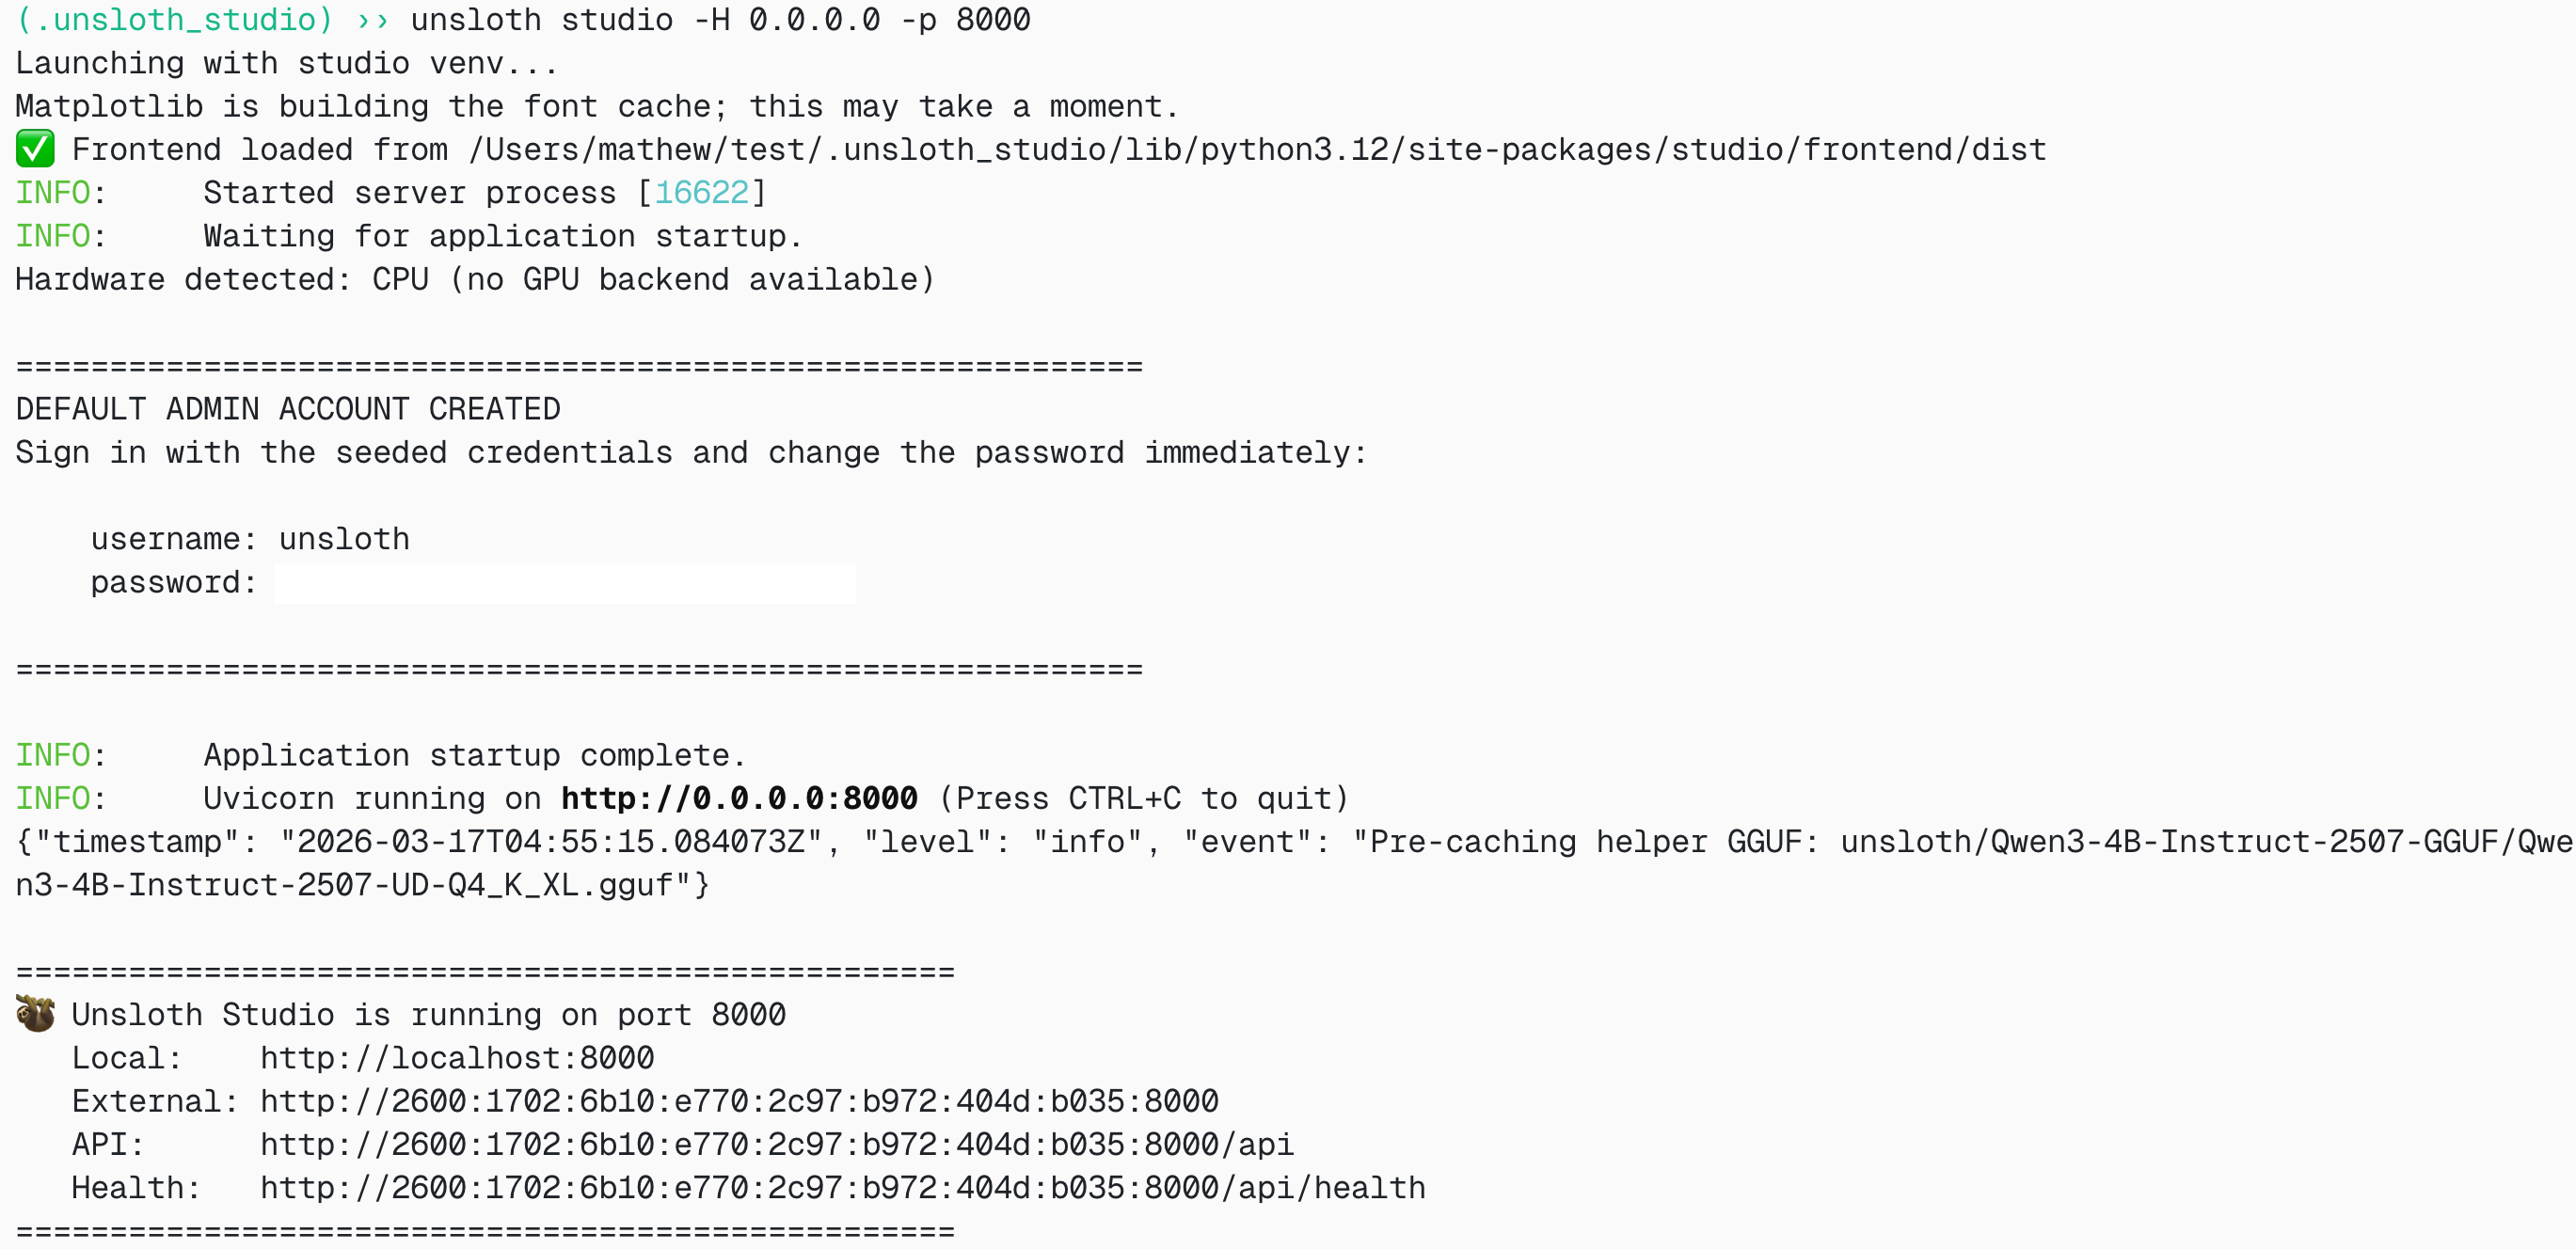Click the DEFAULT ADMIN ACCOUNT CREATED heading

pyautogui.click(x=288, y=409)
